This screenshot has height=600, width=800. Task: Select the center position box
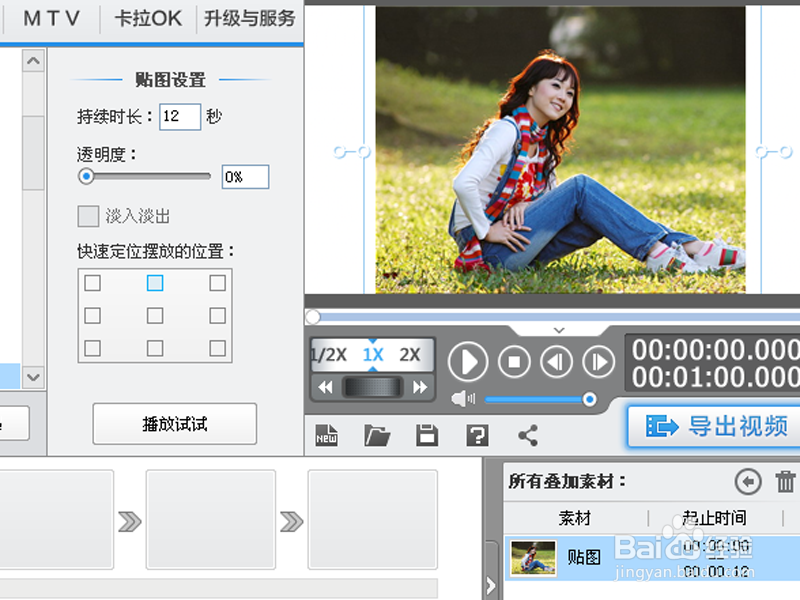pyautogui.click(x=155, y=316)
